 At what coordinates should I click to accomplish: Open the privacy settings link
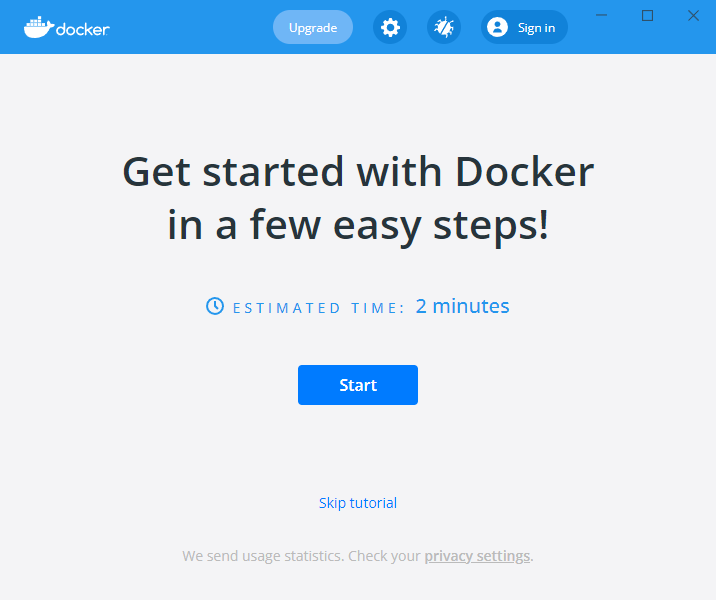[477, 556]
